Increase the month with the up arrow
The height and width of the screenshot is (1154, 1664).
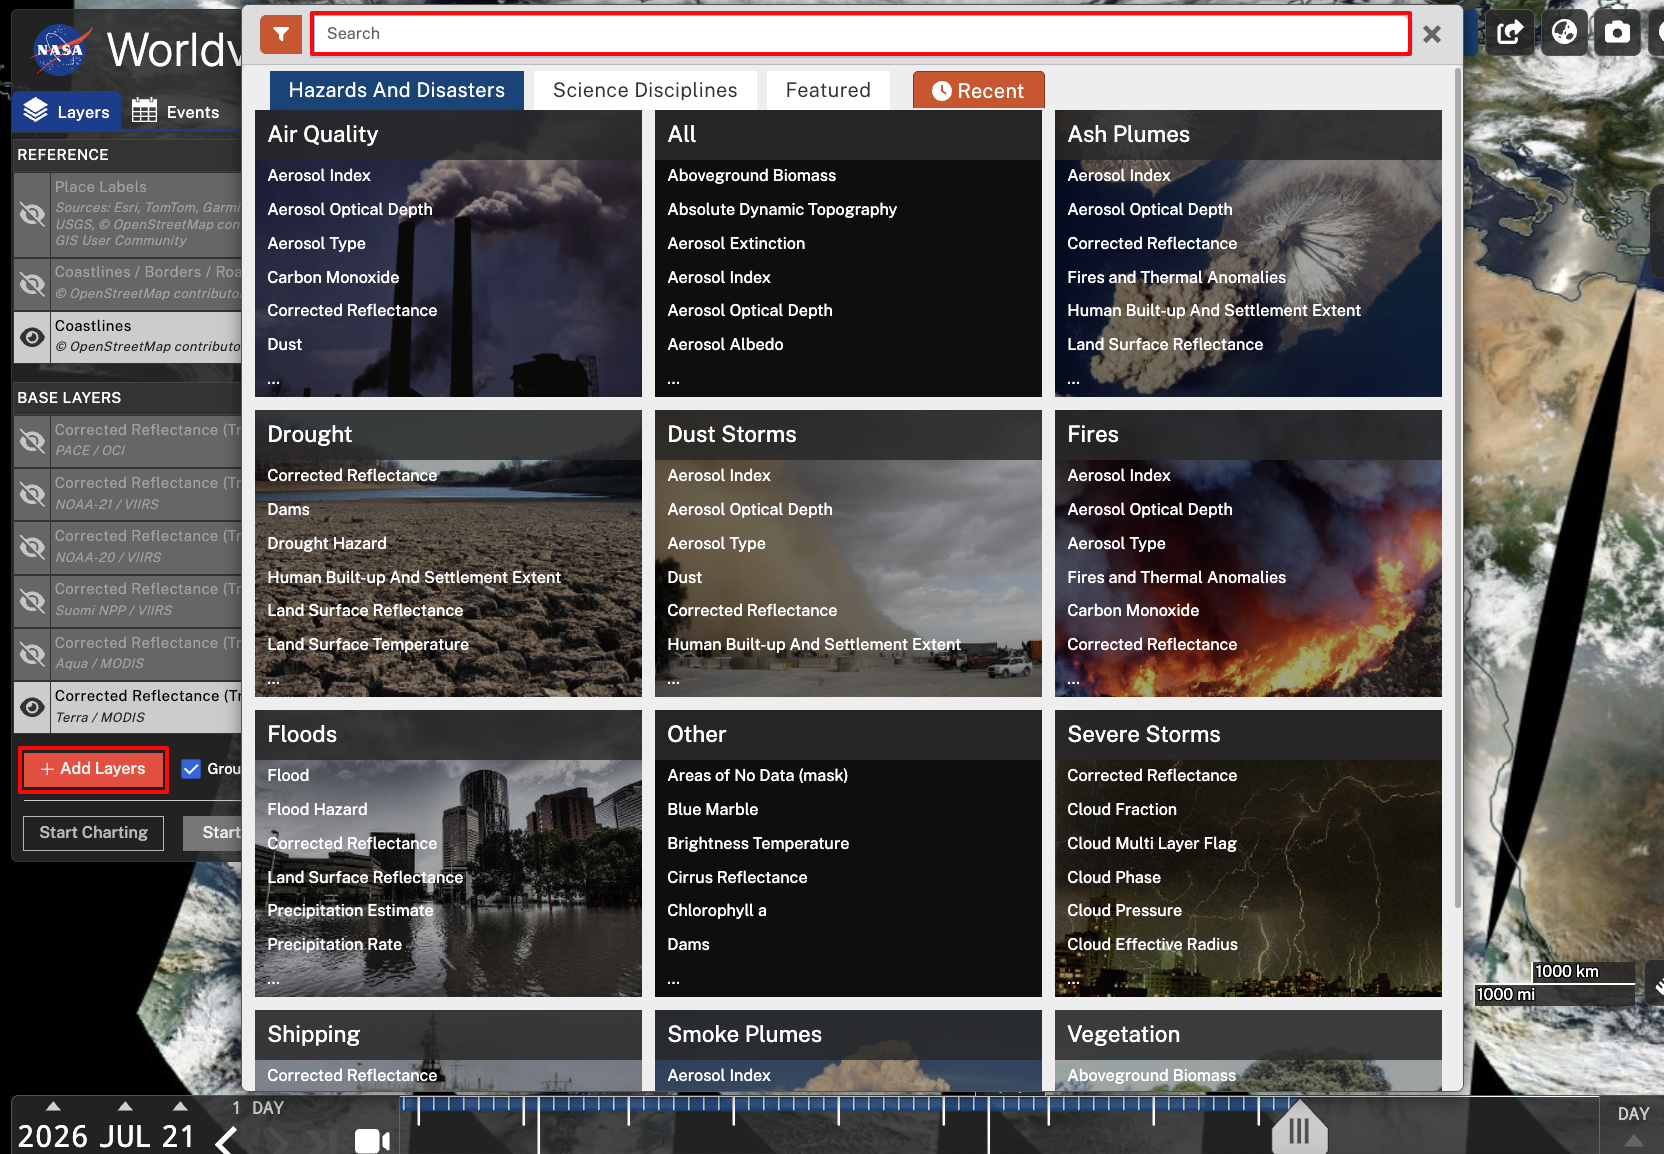[125, 1106]
